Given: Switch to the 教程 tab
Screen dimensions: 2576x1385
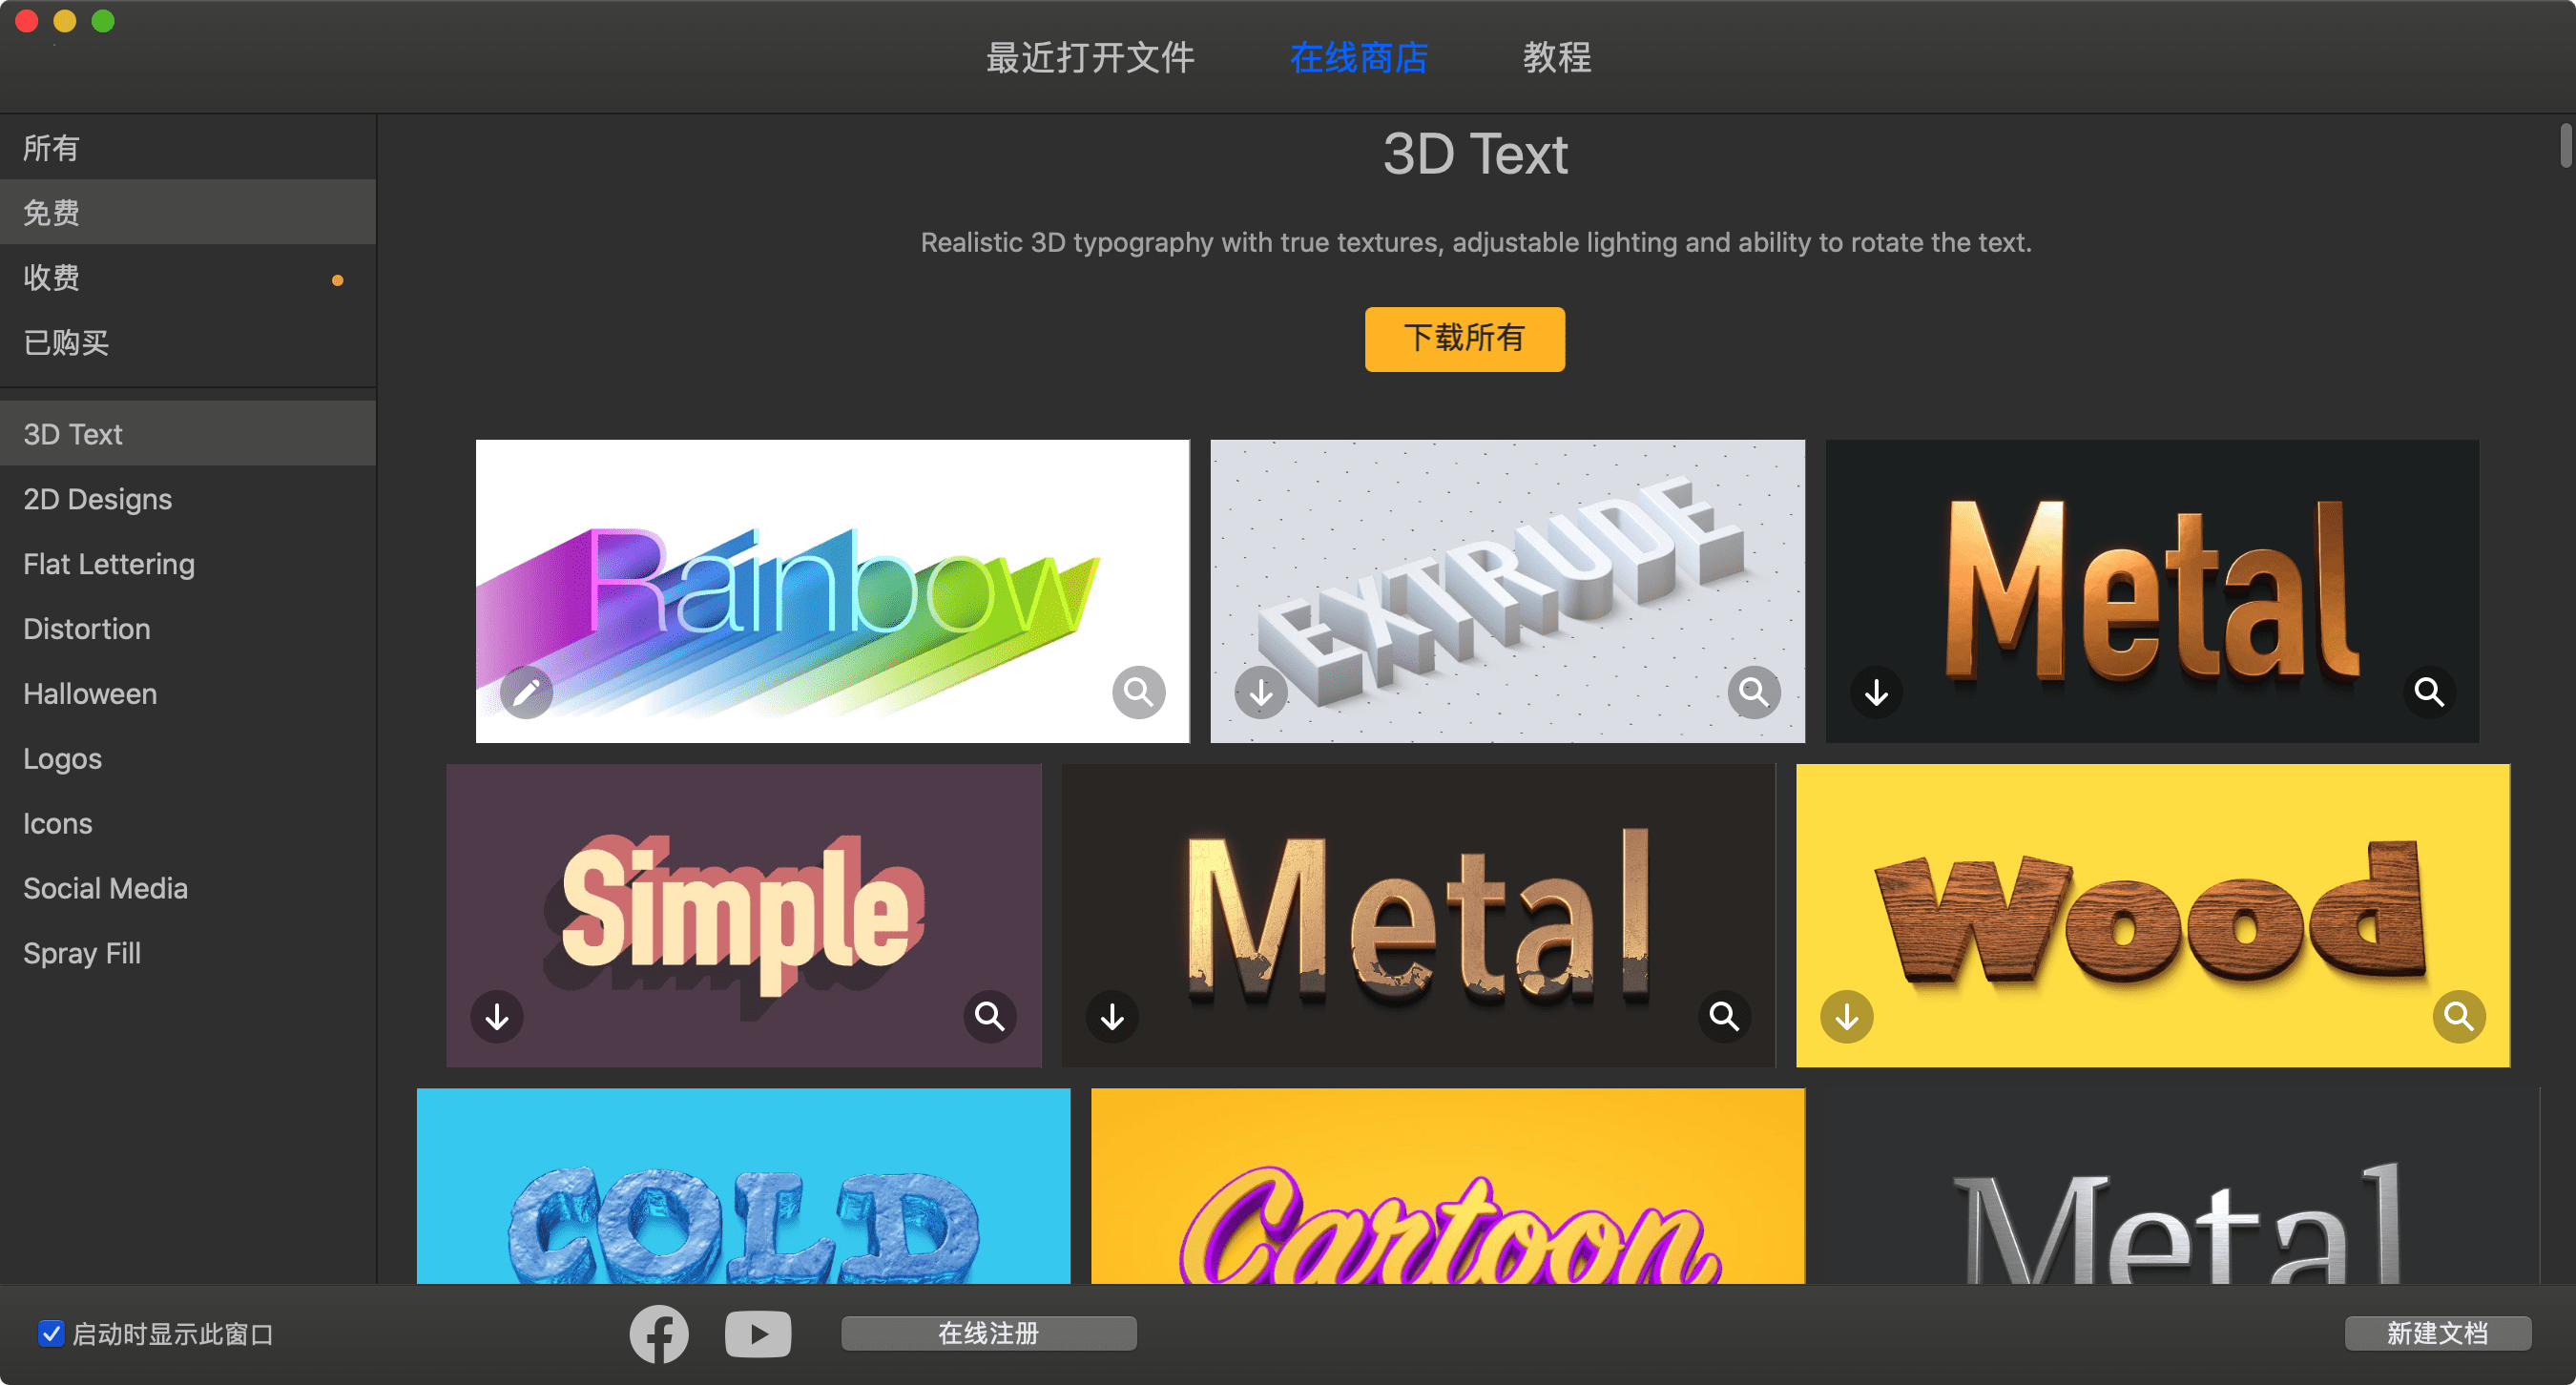Looking at the screenshot, I should pyautogui.click(x=1557, y=58).
